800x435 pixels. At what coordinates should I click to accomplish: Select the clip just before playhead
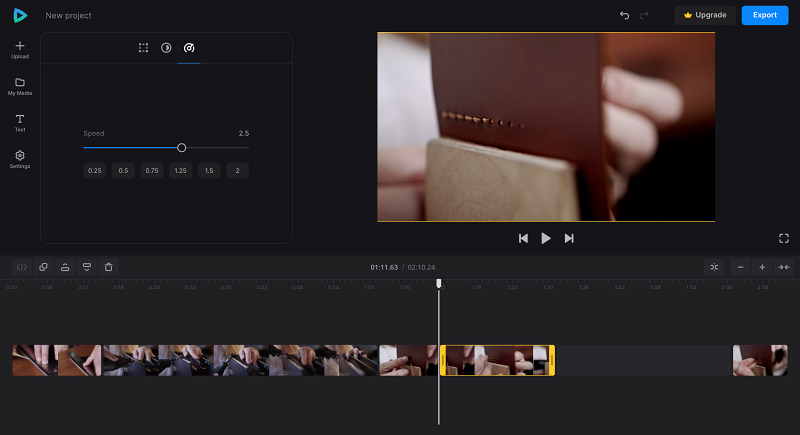[408, 361]
